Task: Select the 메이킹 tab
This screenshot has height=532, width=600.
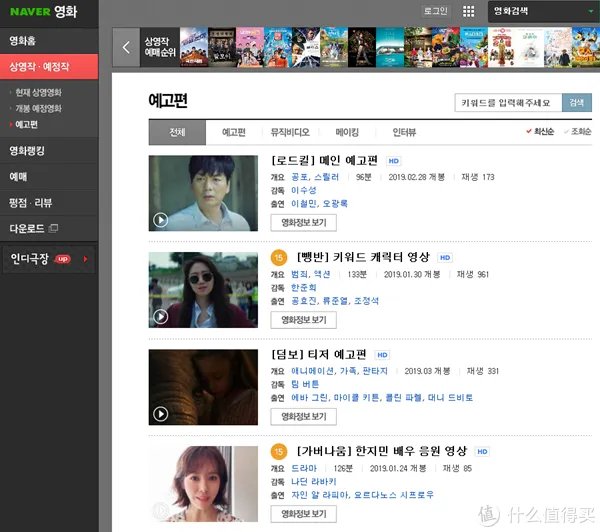Action: click(347, 132)
